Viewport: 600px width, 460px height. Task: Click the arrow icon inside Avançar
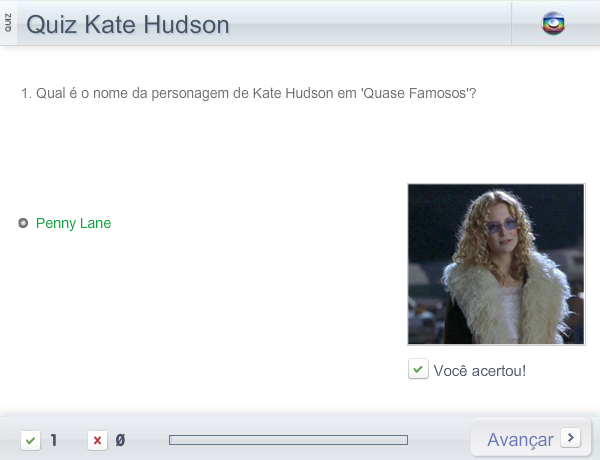click(571, 437)
